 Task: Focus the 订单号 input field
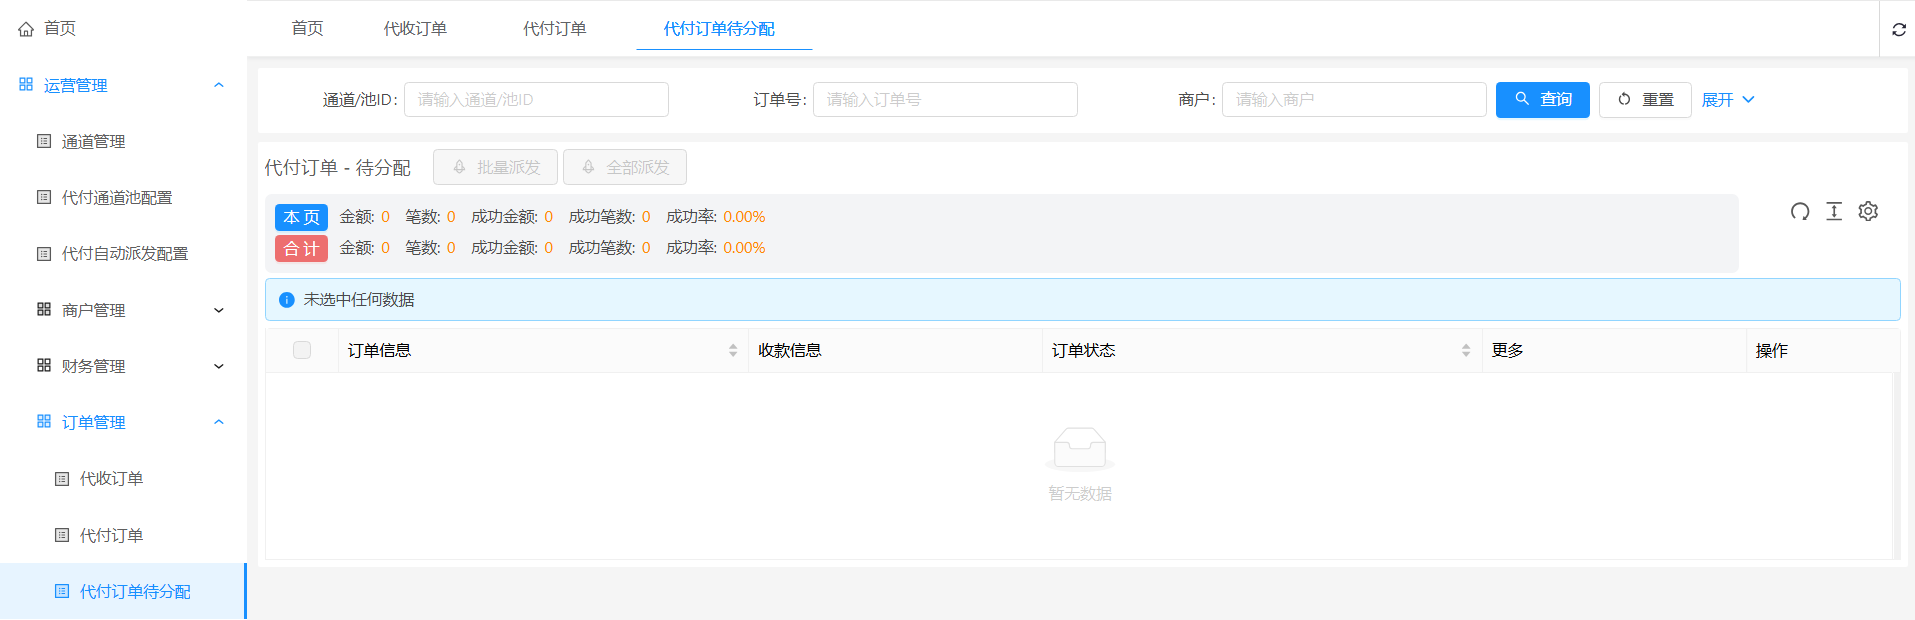click(x=945, y=100)
